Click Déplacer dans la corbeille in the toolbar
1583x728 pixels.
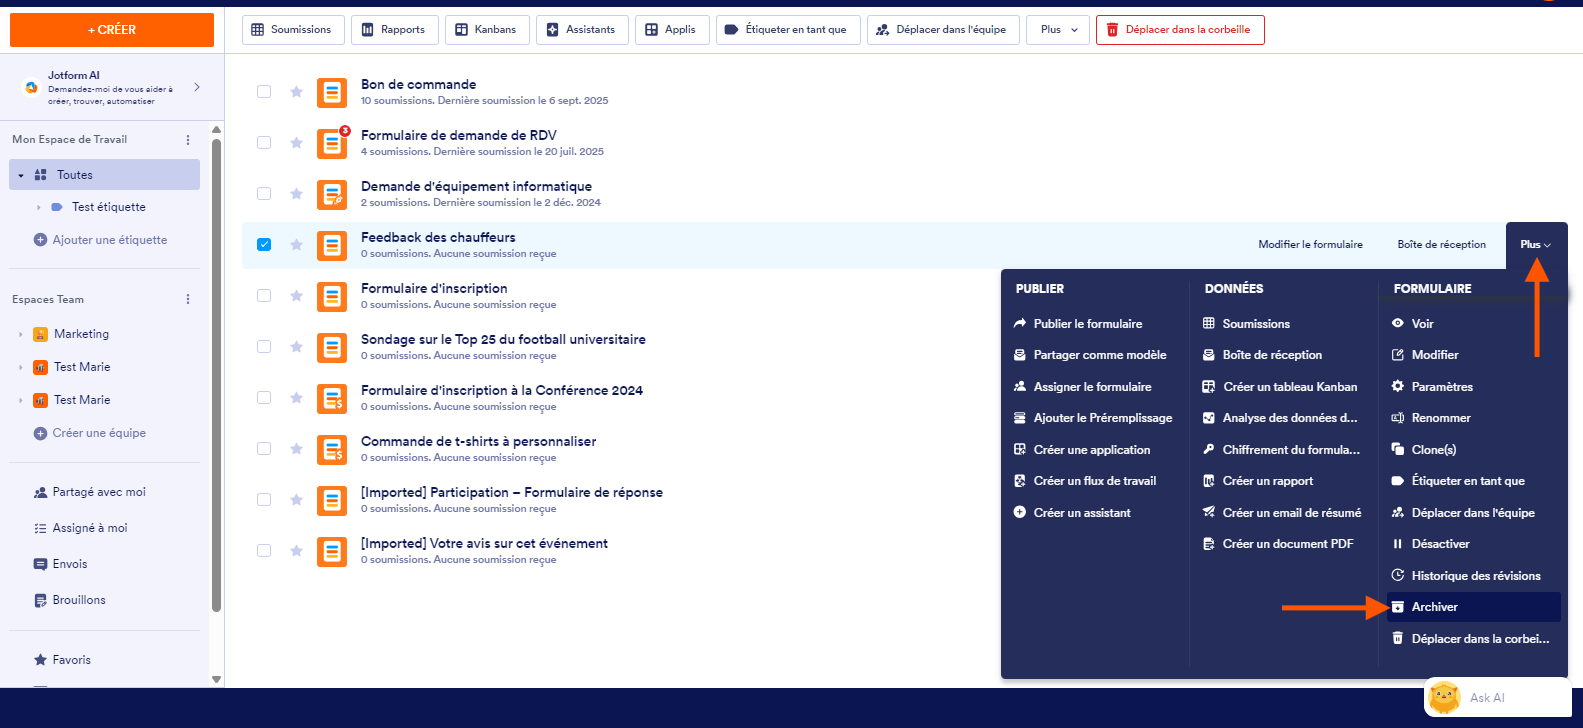tap(1180, 30)
